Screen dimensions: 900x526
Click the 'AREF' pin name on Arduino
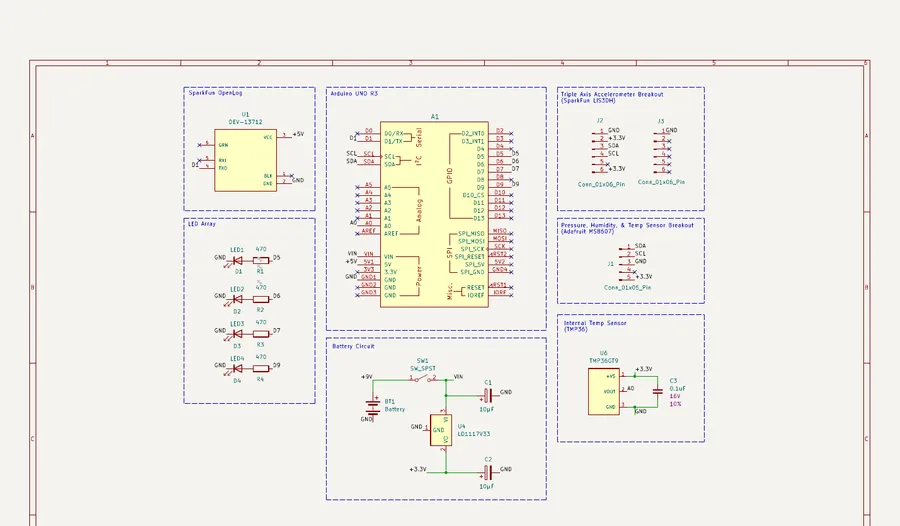391,234
